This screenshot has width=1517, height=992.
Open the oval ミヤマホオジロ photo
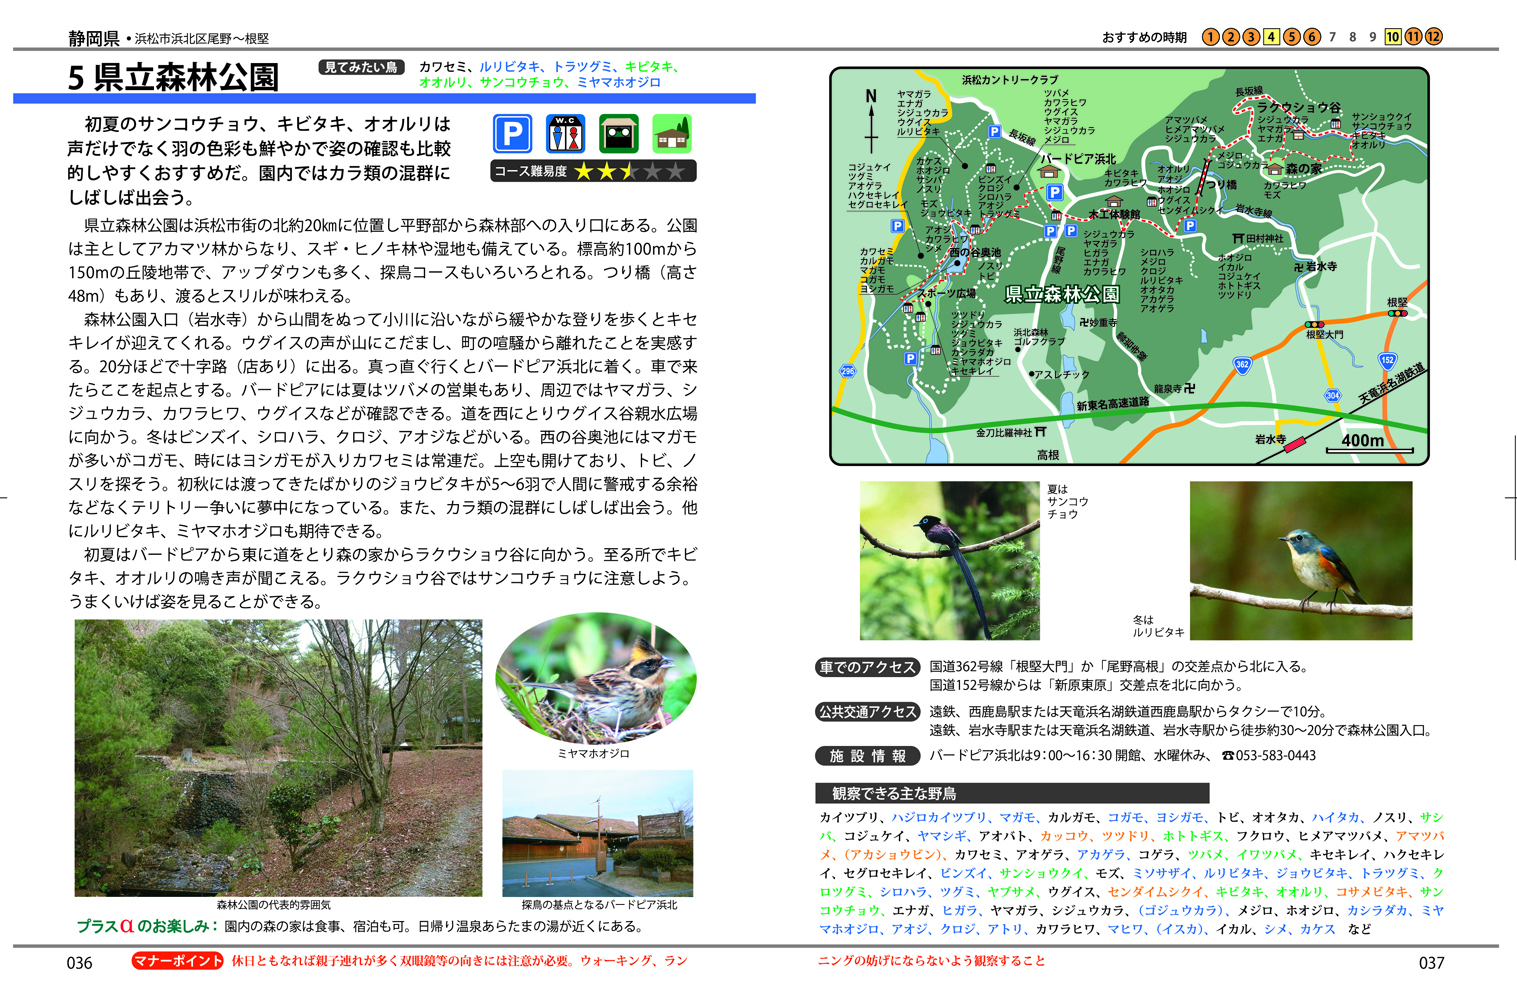[596, 678]
